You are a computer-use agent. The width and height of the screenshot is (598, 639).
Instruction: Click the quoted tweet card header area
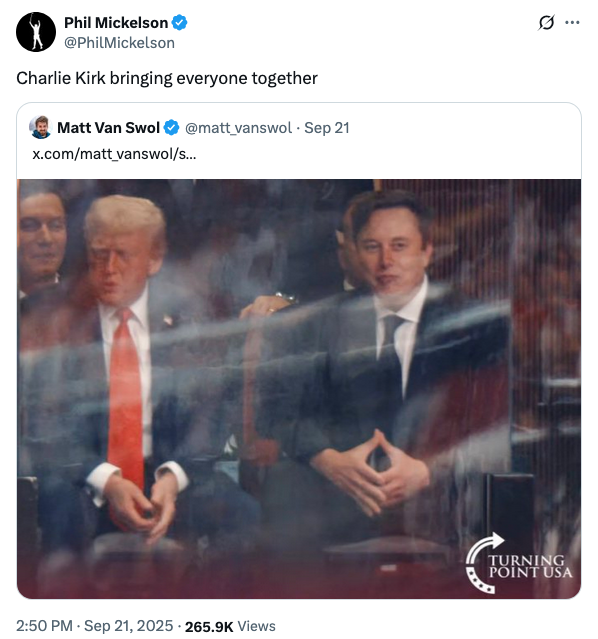click(299, 141)
